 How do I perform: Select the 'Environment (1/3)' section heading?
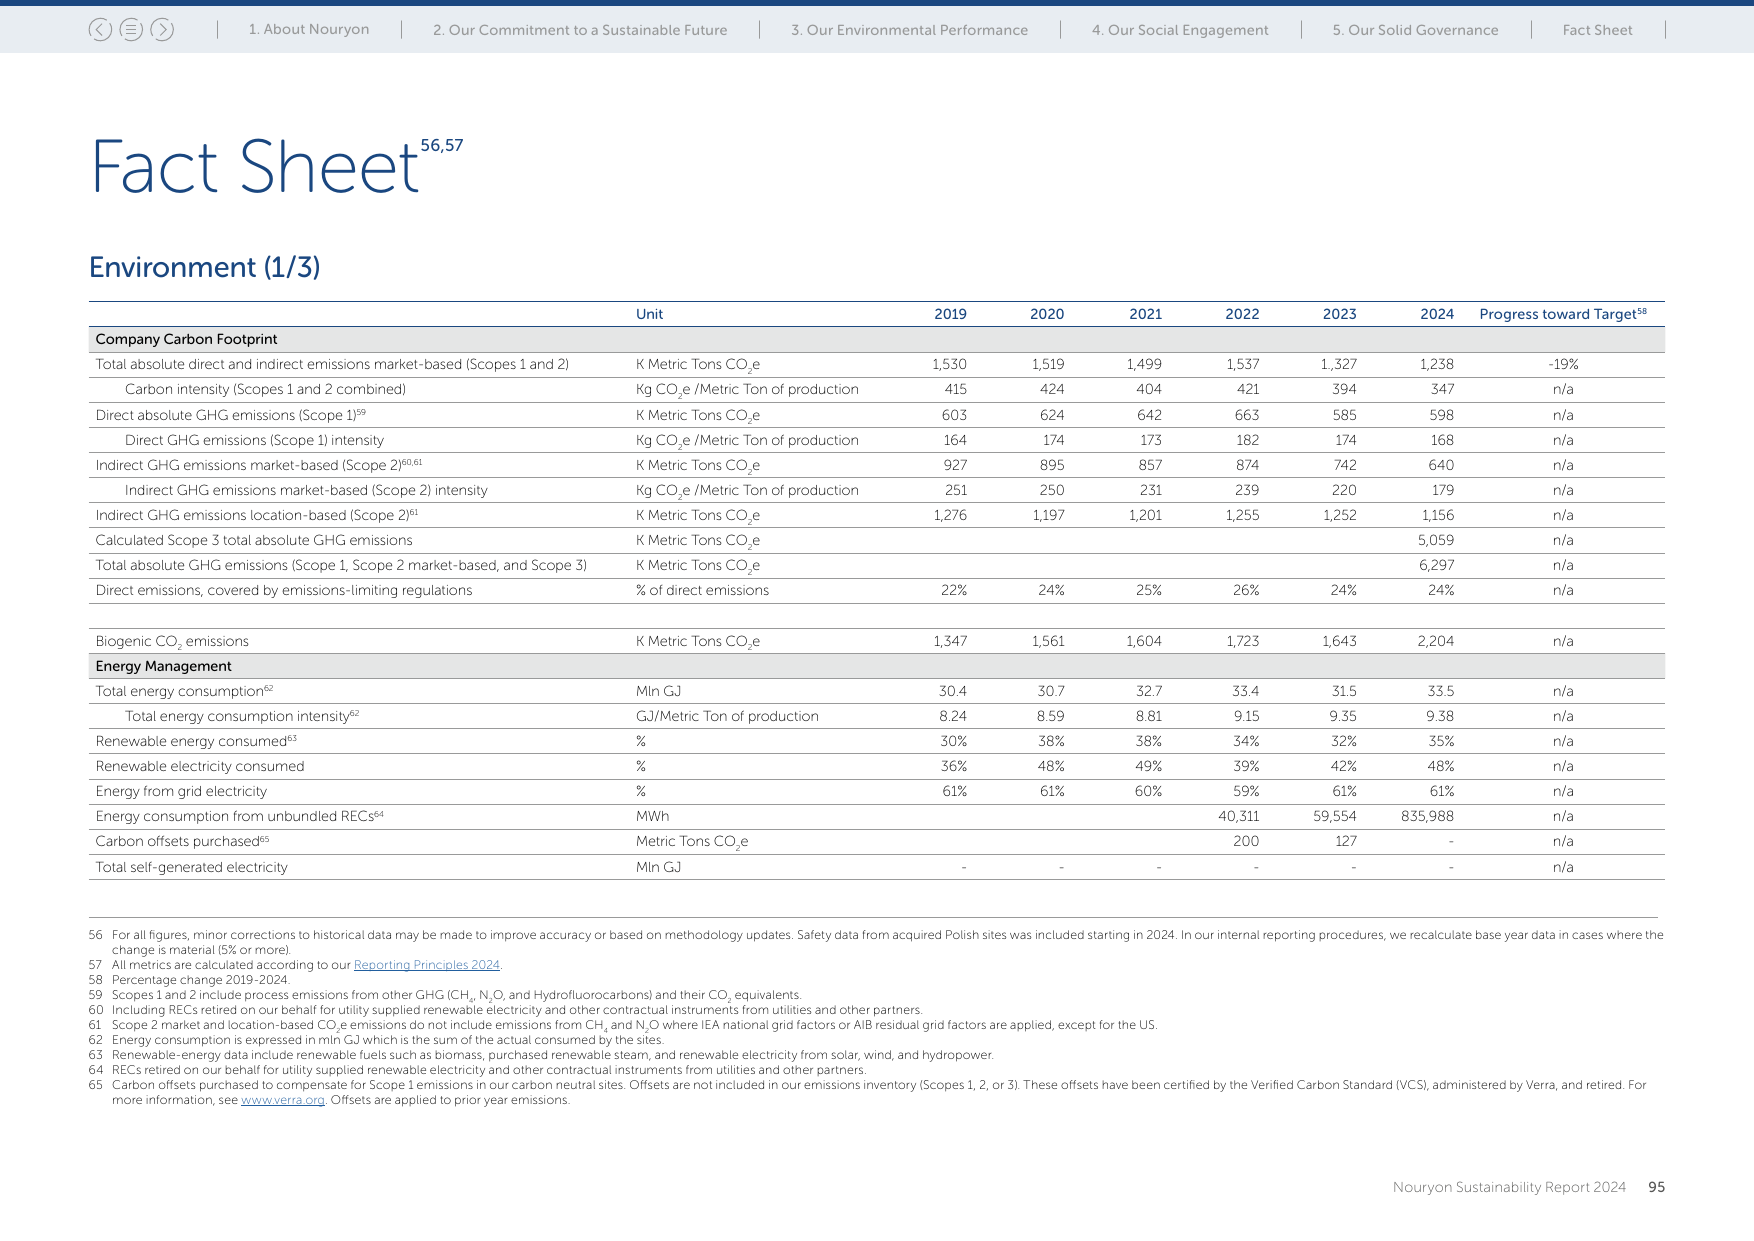coord(205,267)
